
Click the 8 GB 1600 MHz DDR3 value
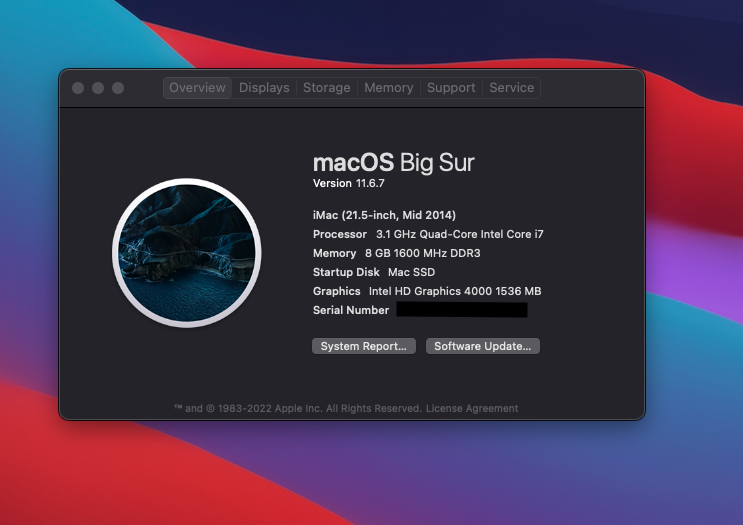coord(423,253)
